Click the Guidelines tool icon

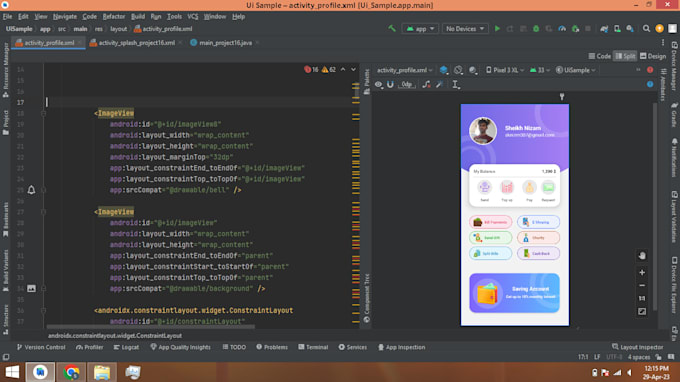pos(455,85)
